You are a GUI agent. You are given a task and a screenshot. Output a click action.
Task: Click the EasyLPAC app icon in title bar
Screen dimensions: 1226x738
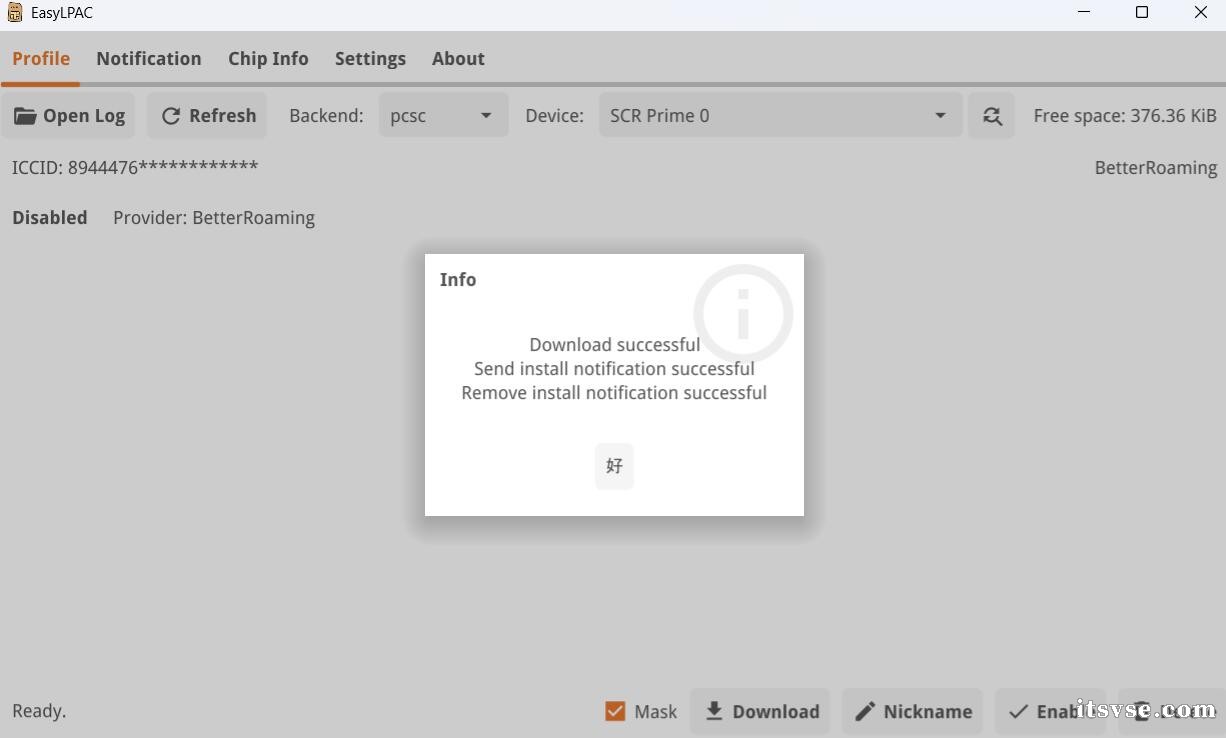coord(15,13)
